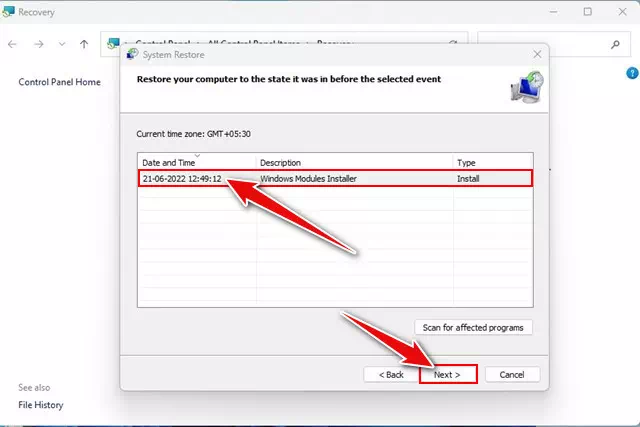Click the Recovery window title icon
640x427 pixels.
point(9,12)
